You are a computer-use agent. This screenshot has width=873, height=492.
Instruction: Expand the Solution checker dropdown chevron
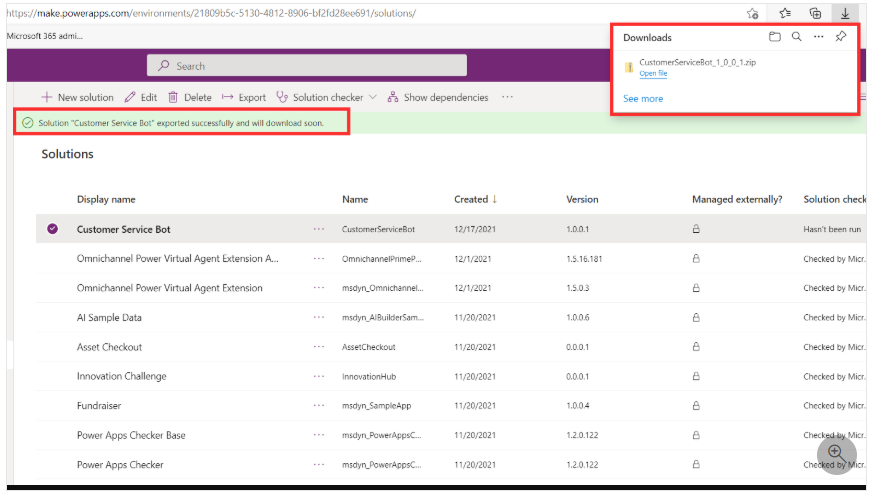373,97
